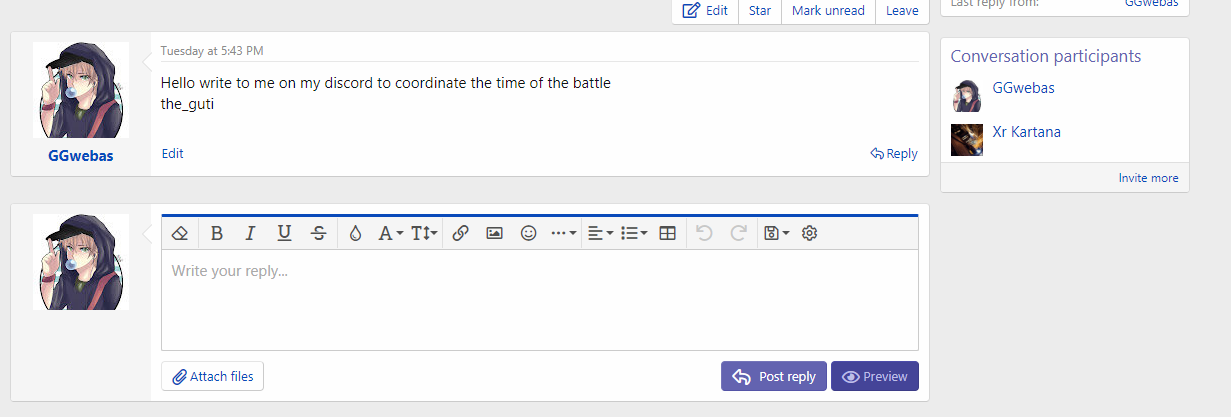Toggle underline formatting
1231x417 pixels.
click(x=284, y=233)
